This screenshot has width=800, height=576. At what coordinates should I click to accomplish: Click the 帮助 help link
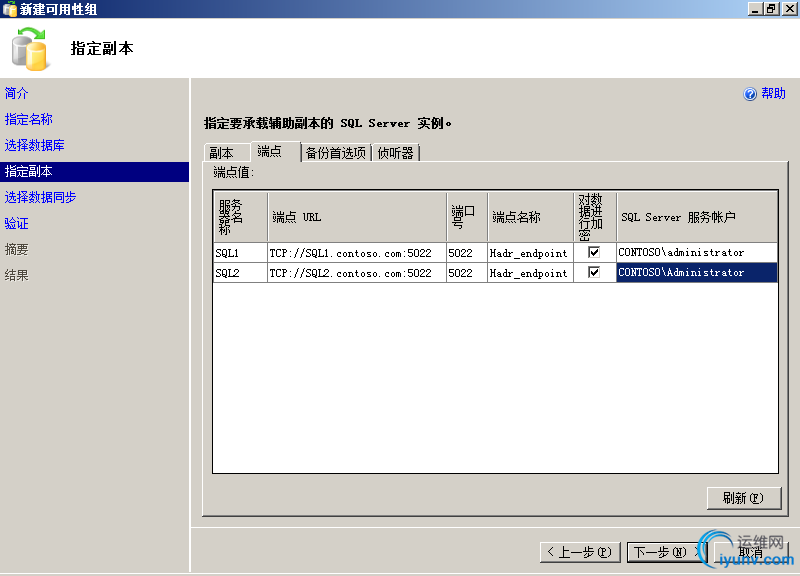pos(773,93)
